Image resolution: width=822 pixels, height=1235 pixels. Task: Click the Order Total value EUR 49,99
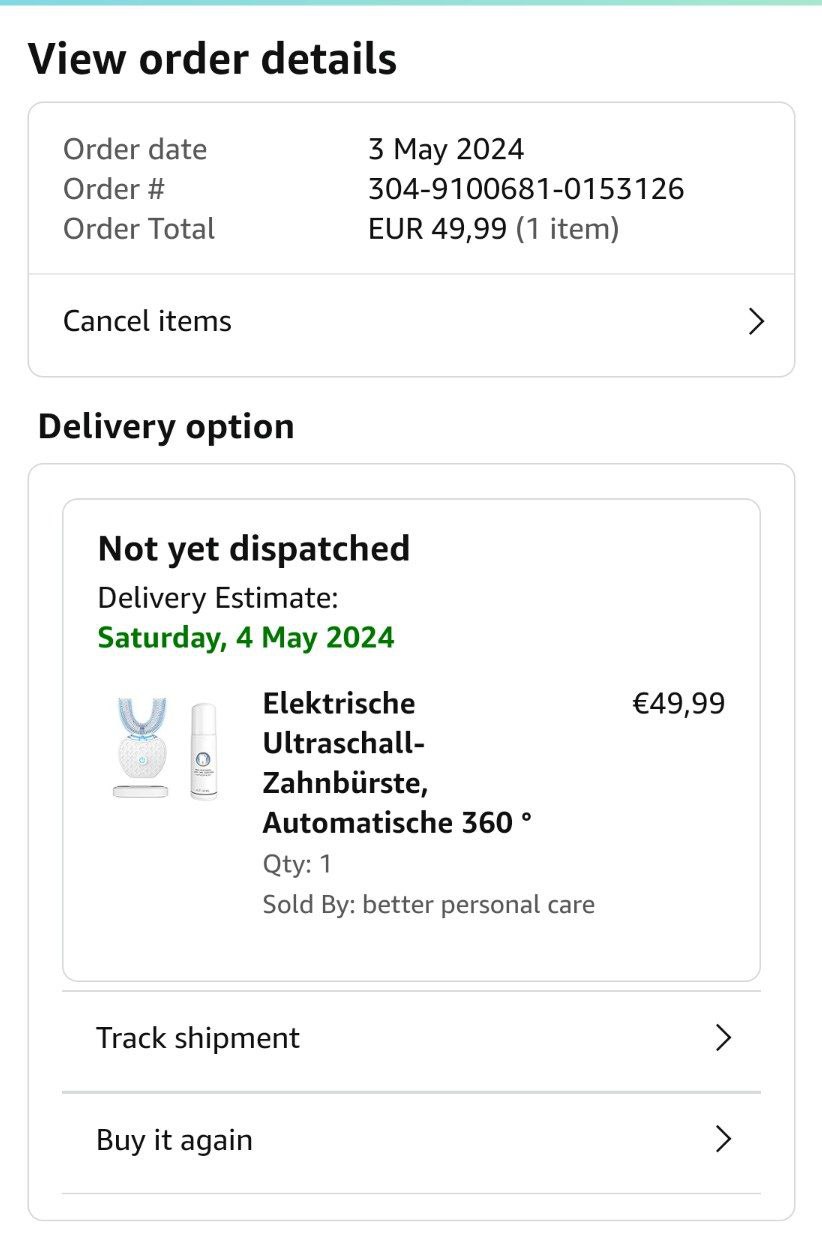click(437, 229)
